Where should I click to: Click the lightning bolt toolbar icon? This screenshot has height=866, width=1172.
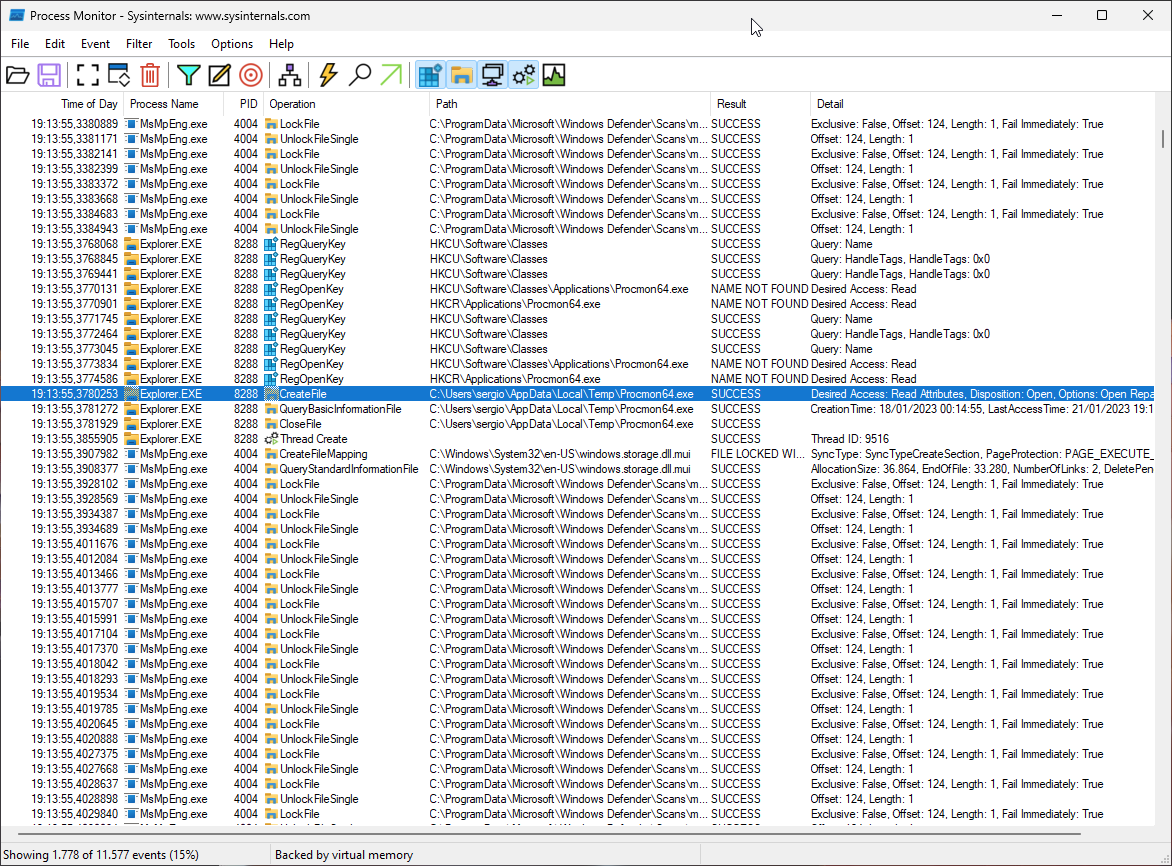328,75
